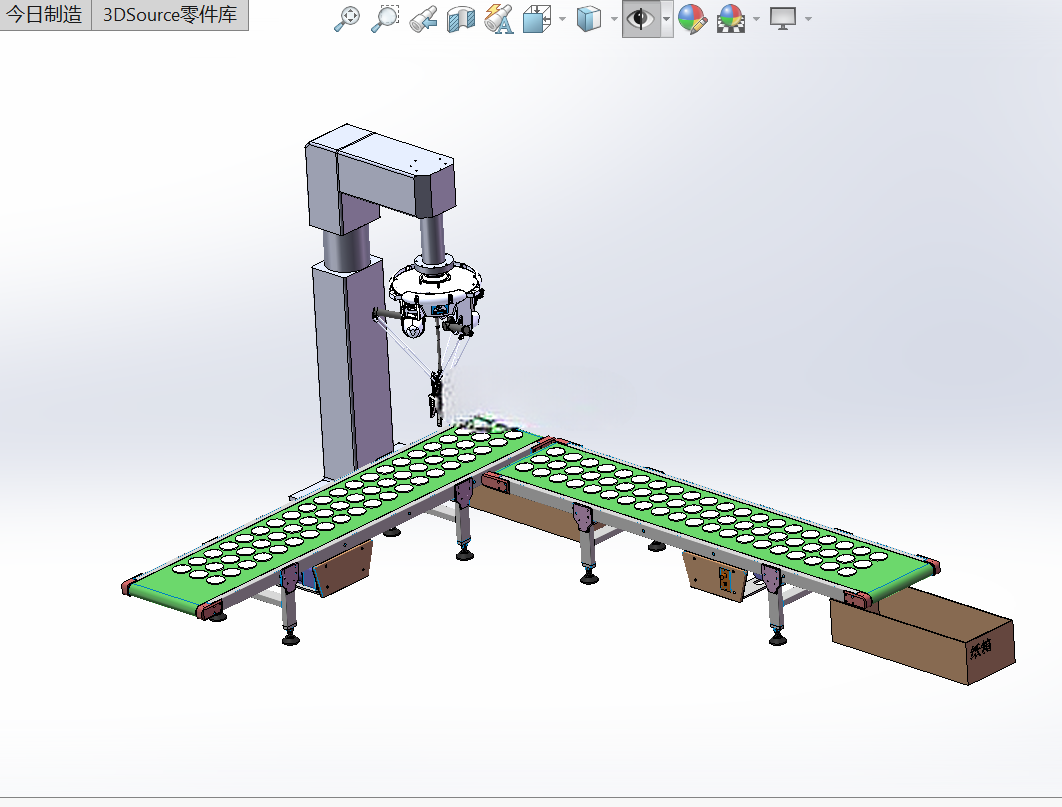Select the Zoom to Area tool
This screenshot has width=1062, height=807.
click(385, 19)
